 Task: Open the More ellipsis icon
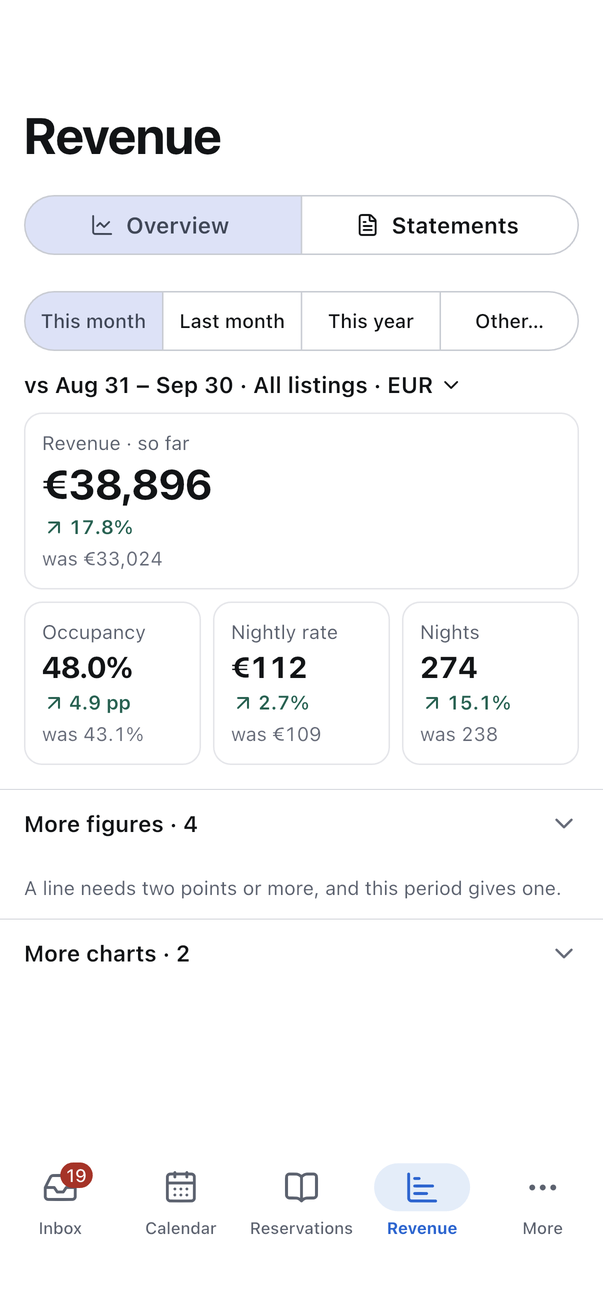[x=542, y=1187]
